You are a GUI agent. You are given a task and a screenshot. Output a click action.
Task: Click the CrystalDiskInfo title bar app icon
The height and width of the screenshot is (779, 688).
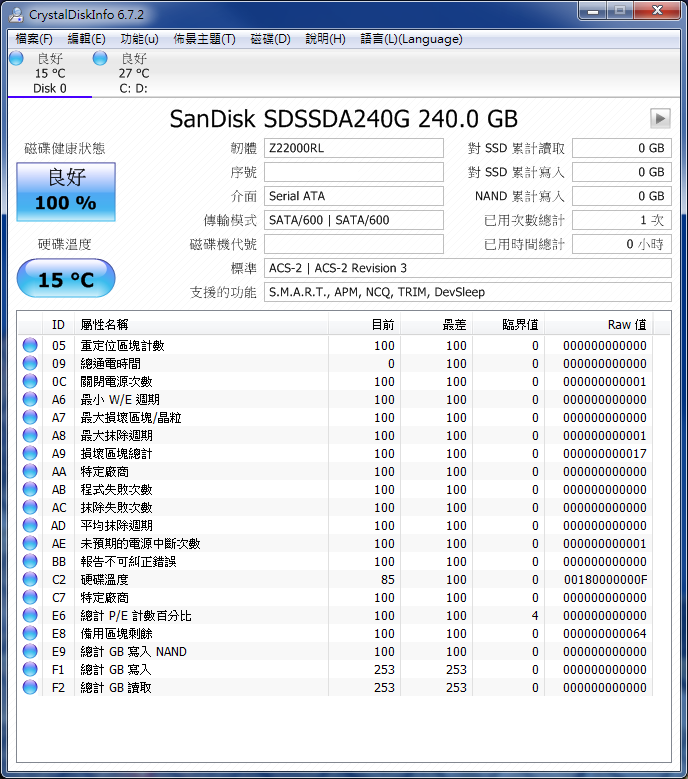[x=16, y=15]
